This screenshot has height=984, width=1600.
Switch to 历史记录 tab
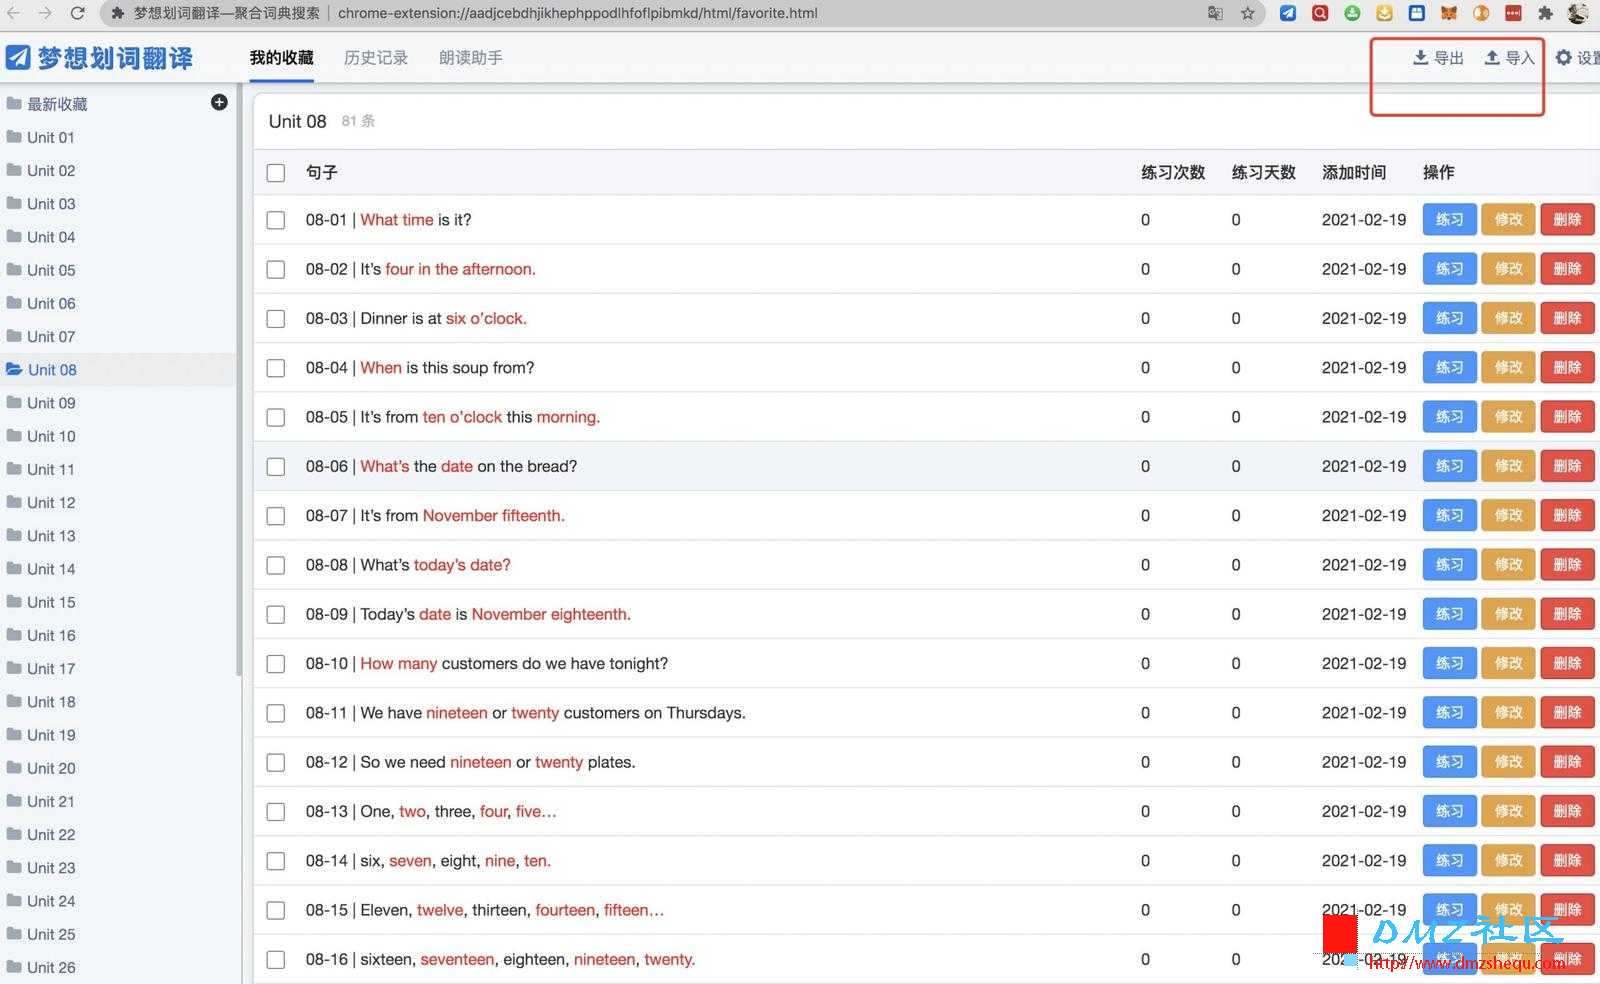coord(376,58)
